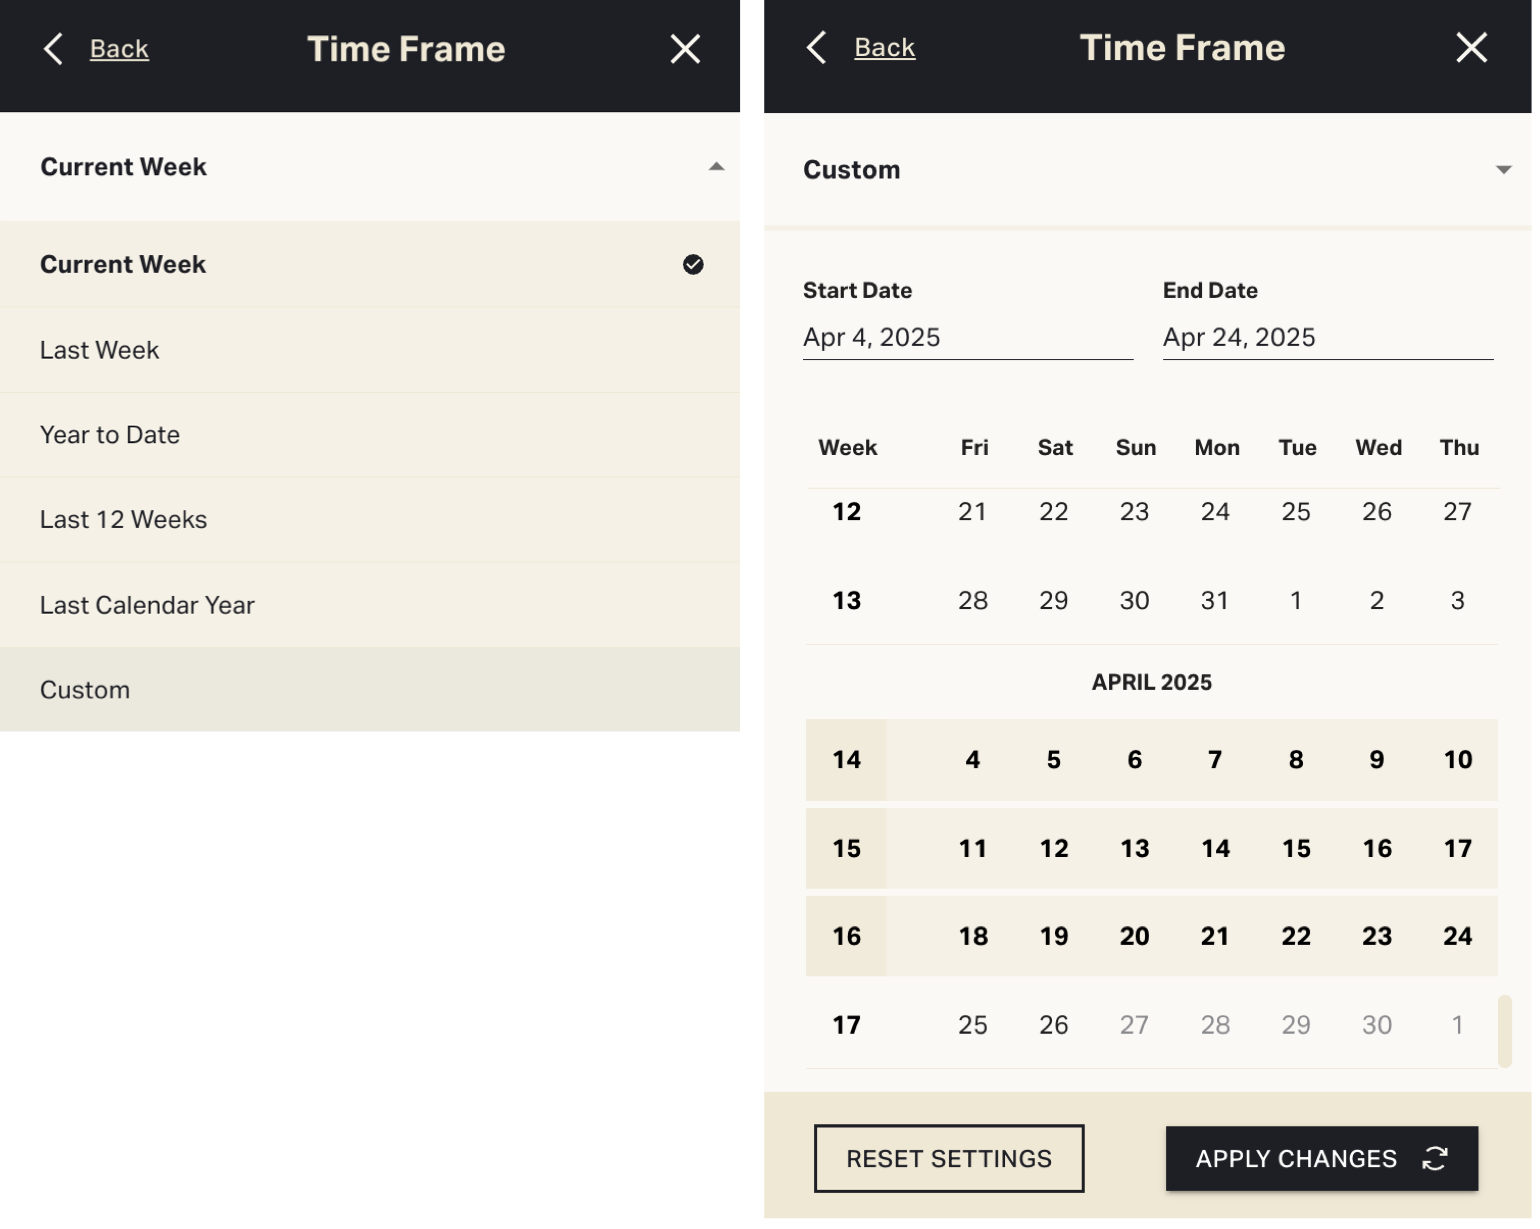Image resolution: width=1540 pixels, height=1229 pixels.
Task: Close the left Time Frame panel
Action: click(685, 49)
